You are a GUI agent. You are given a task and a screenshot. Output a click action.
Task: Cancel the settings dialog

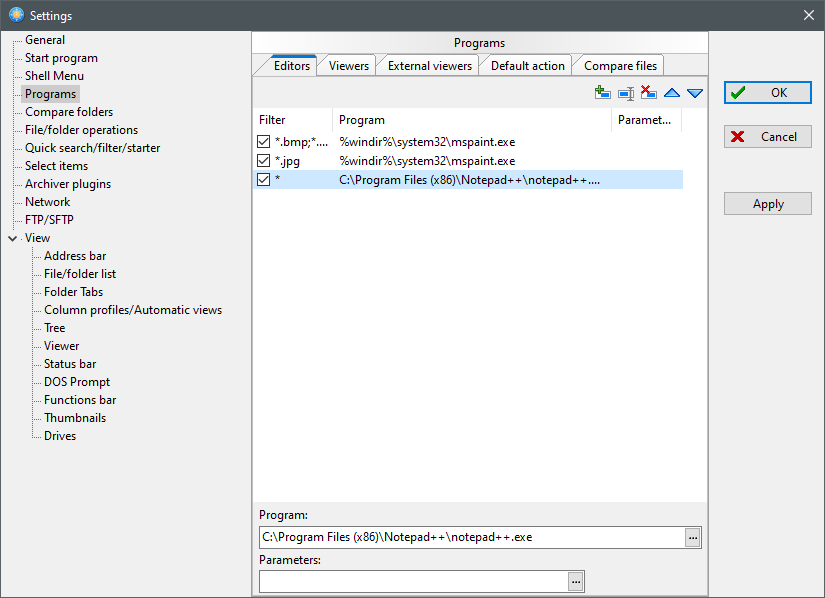[x=767, y=137]
